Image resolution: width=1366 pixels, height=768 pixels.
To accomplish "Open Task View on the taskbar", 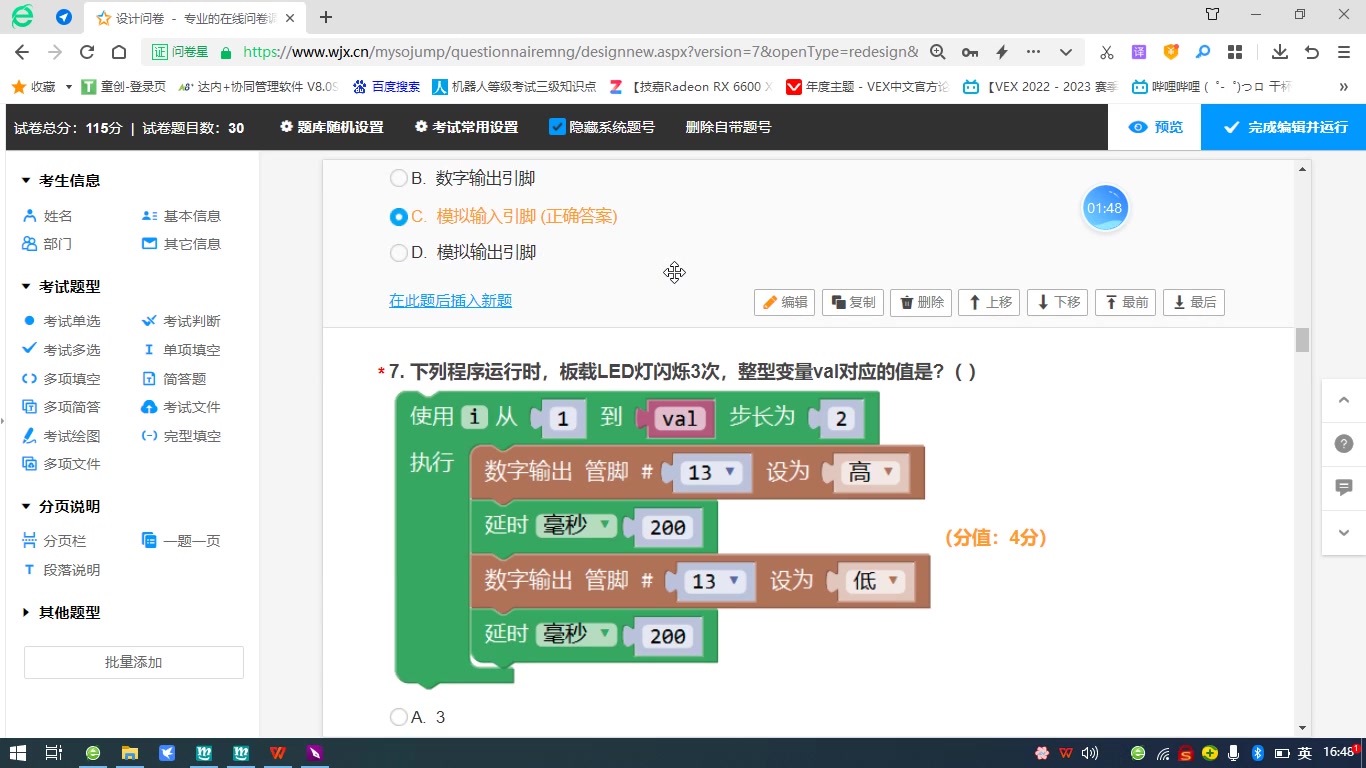I will [x=54, y=752].
